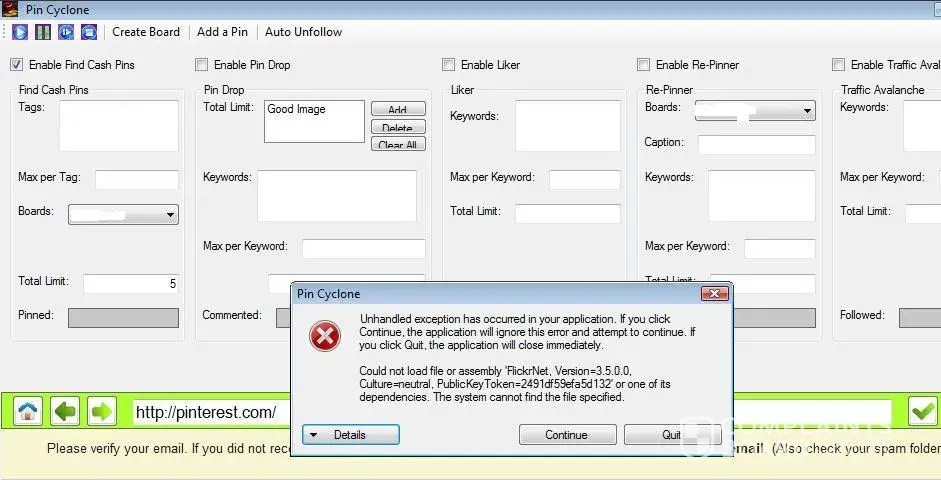Click the Add button in Pin Drop
Image resolution: width=941 pixels, height=480 pixels.
(x=398, y=109)
